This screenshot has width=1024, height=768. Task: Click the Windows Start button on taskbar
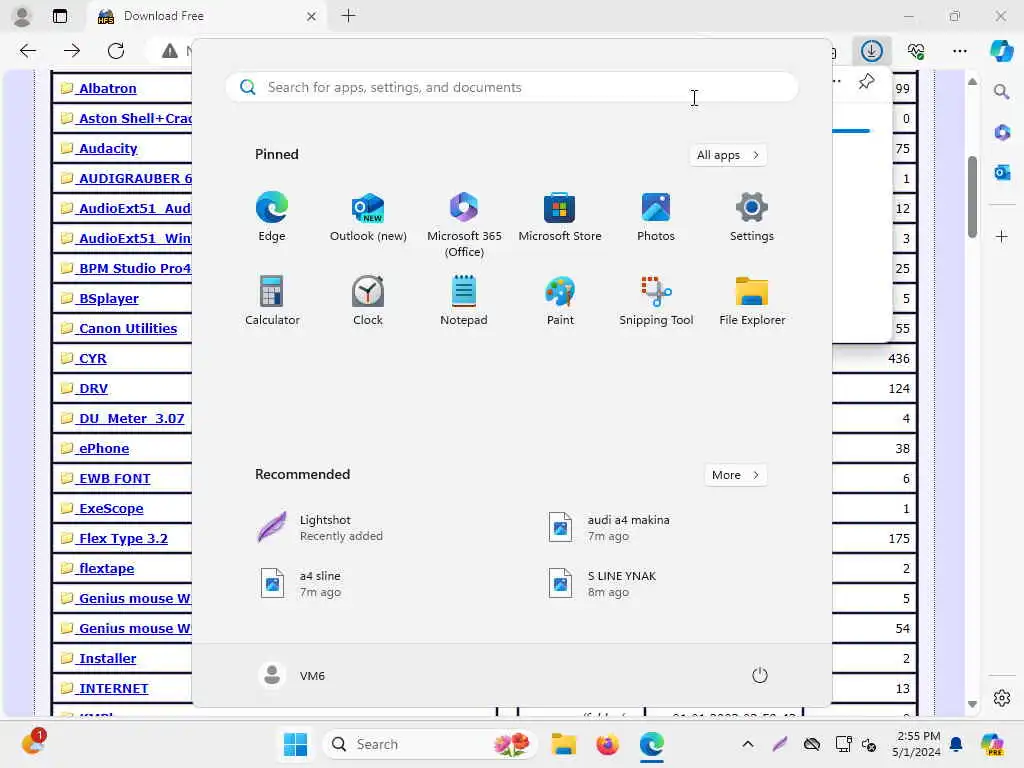[295, 744]
